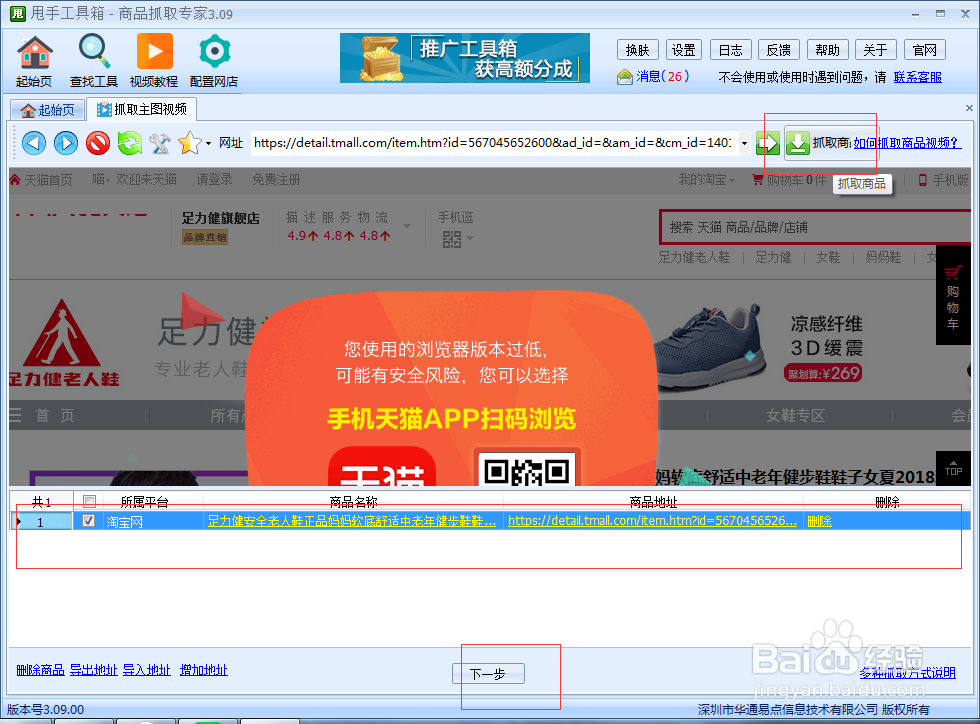Click the 请登录 login link
The height and width of the screenshot is (724, 980).
(214, 180)
